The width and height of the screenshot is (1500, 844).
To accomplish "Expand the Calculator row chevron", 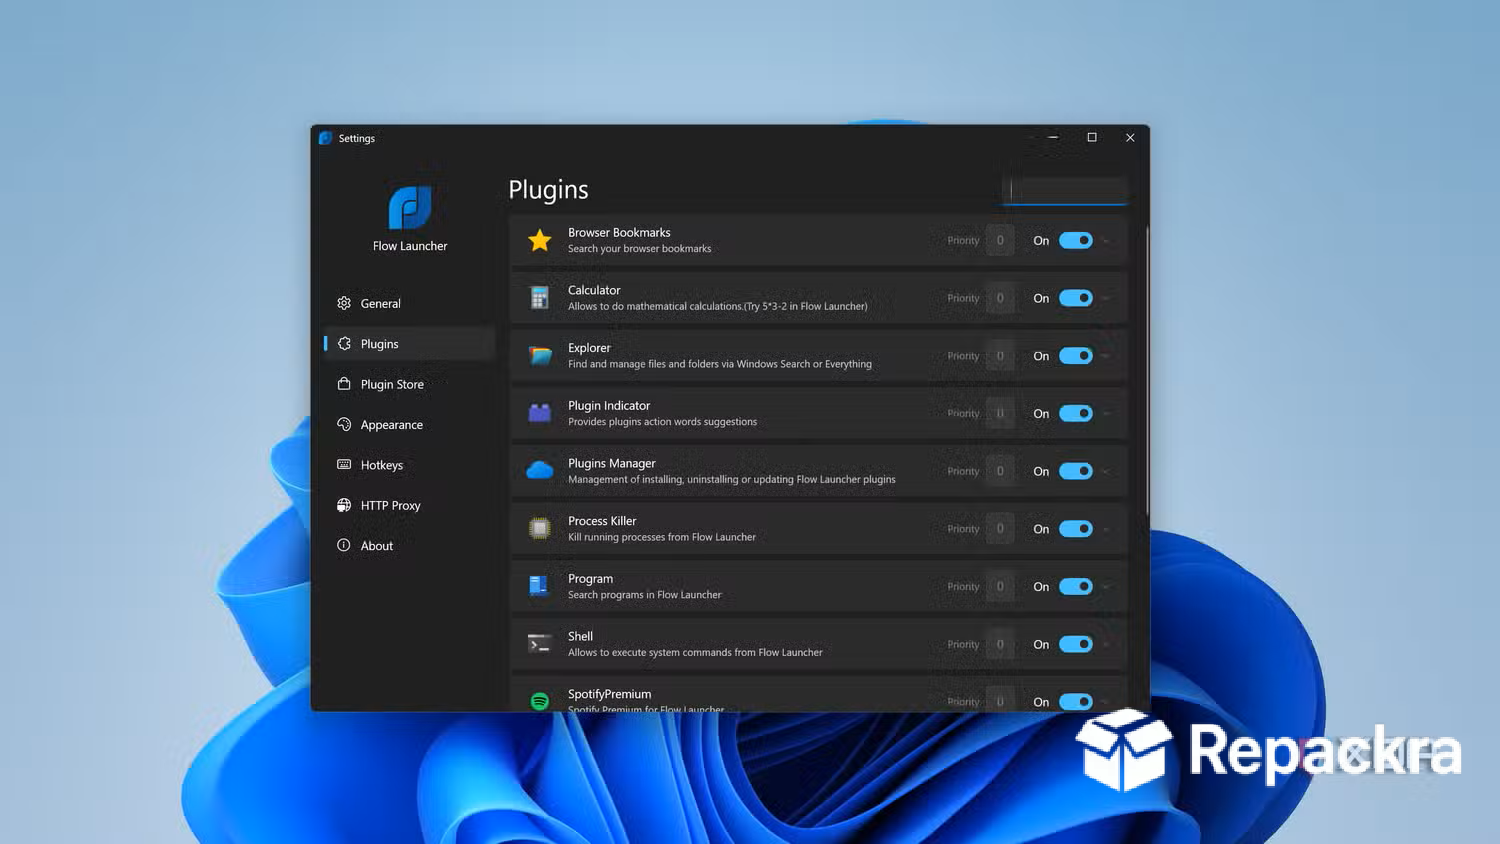I will pyautogui.click(x=1107, y=299).
